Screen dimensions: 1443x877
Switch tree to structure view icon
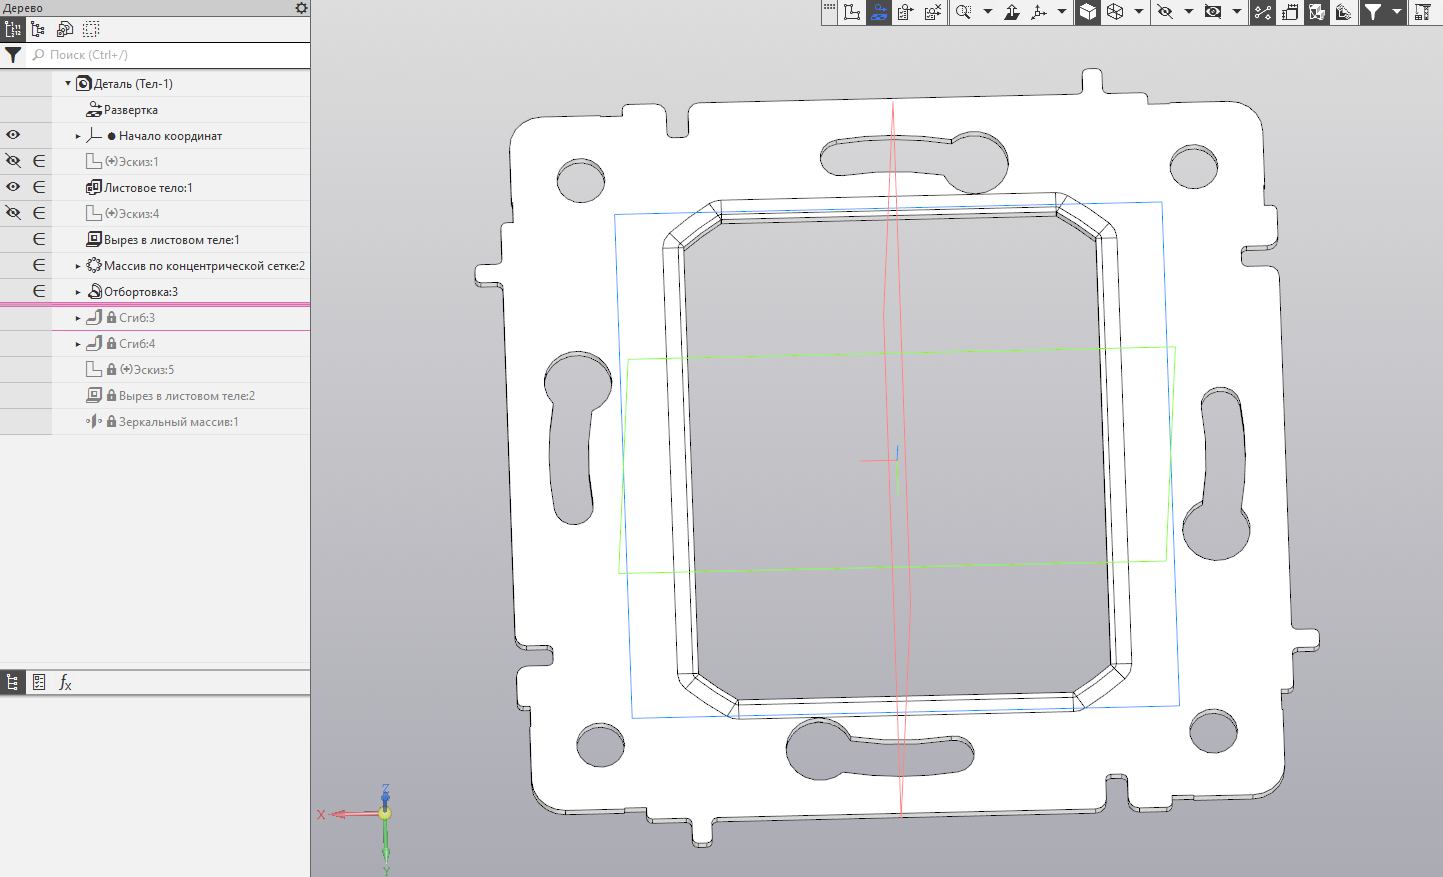click(38, 30)
